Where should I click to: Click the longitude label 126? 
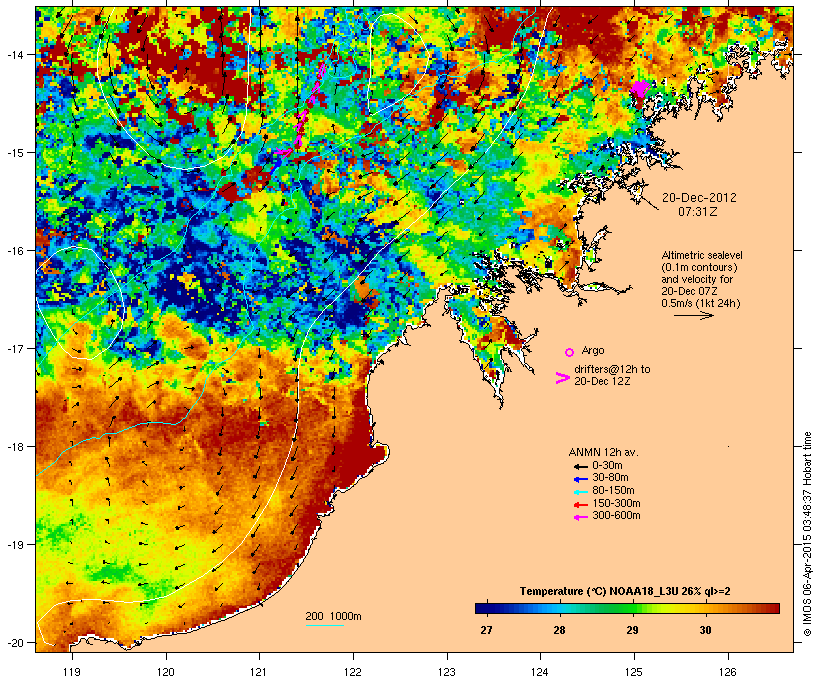(727, 672)
